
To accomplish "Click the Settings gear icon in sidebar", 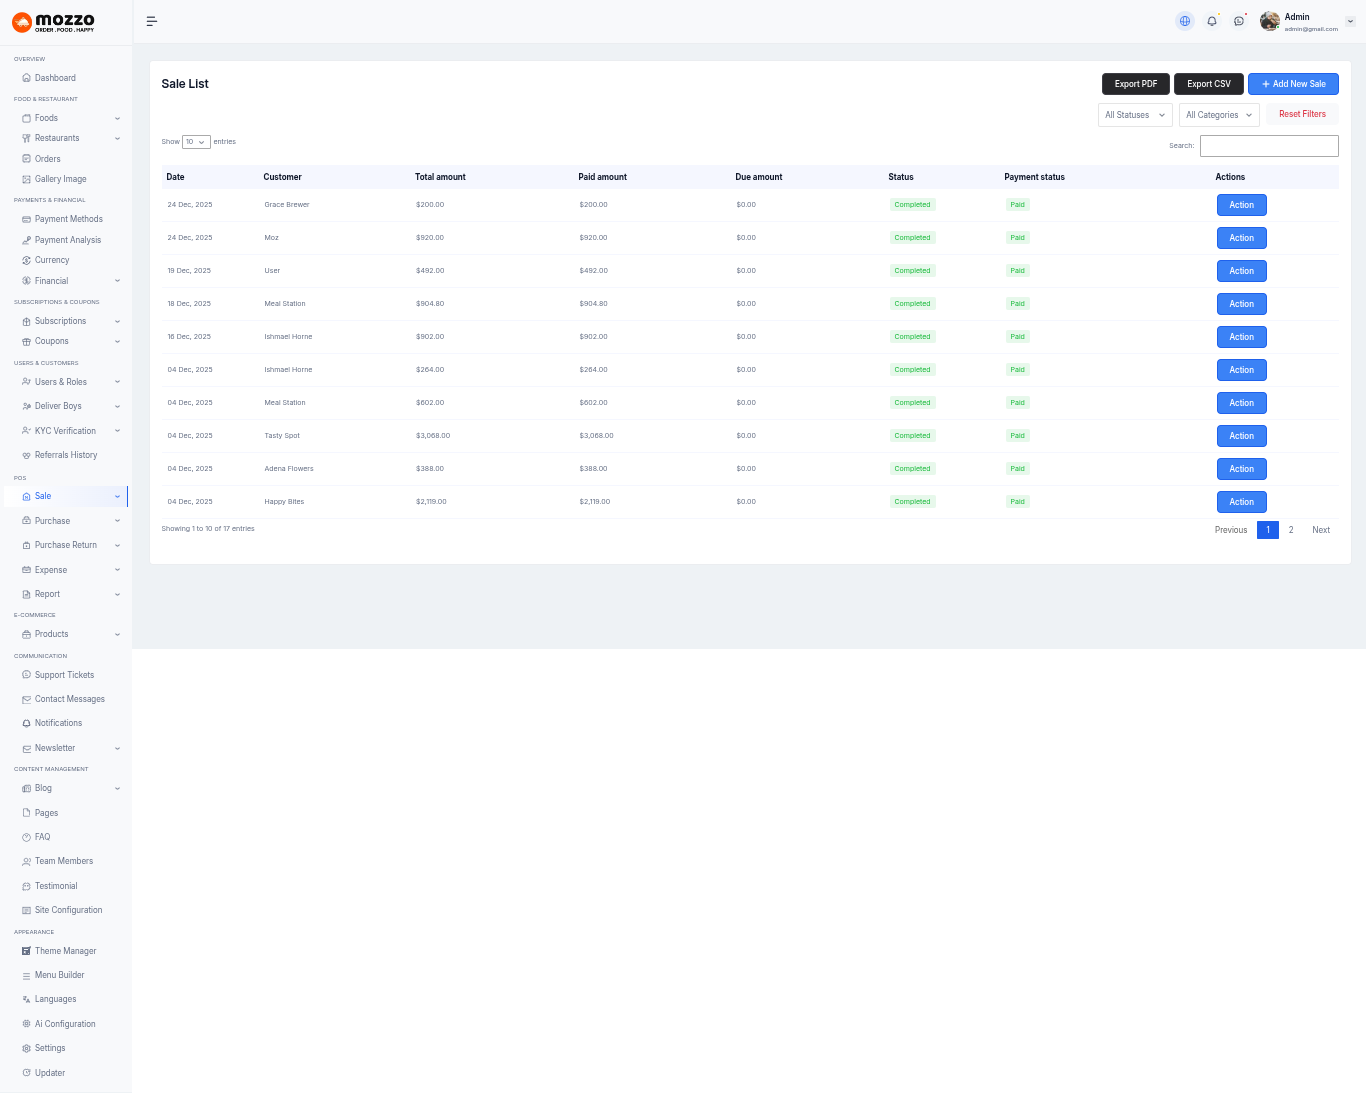I will 26,1049.
